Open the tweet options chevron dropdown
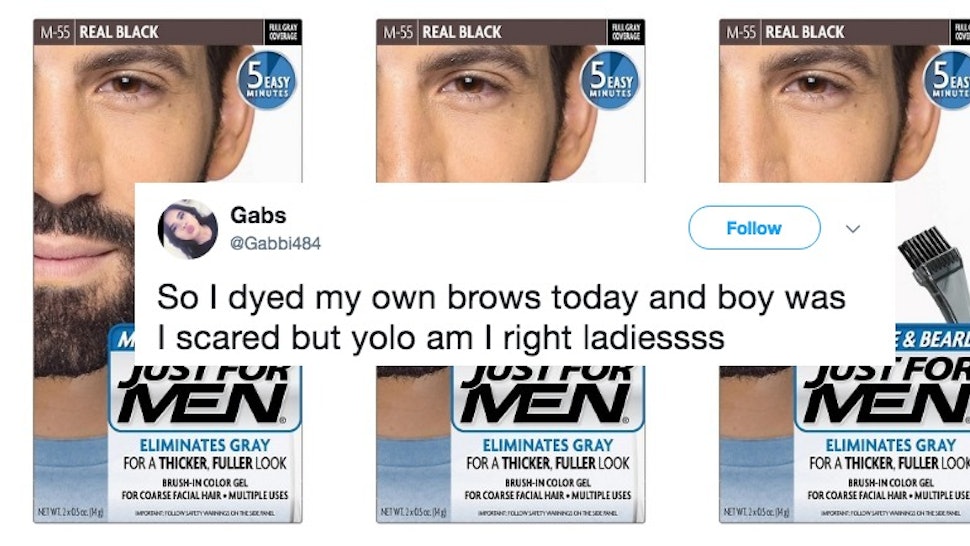970x546 pixels. point(853,229)
